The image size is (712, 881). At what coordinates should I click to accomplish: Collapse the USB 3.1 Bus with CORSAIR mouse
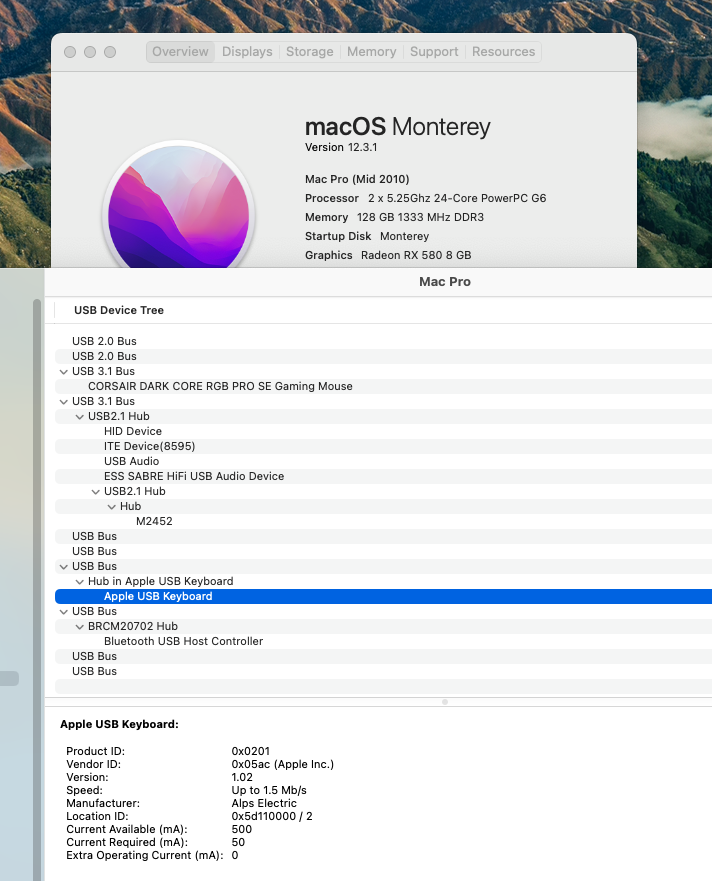tap(64, 371)
